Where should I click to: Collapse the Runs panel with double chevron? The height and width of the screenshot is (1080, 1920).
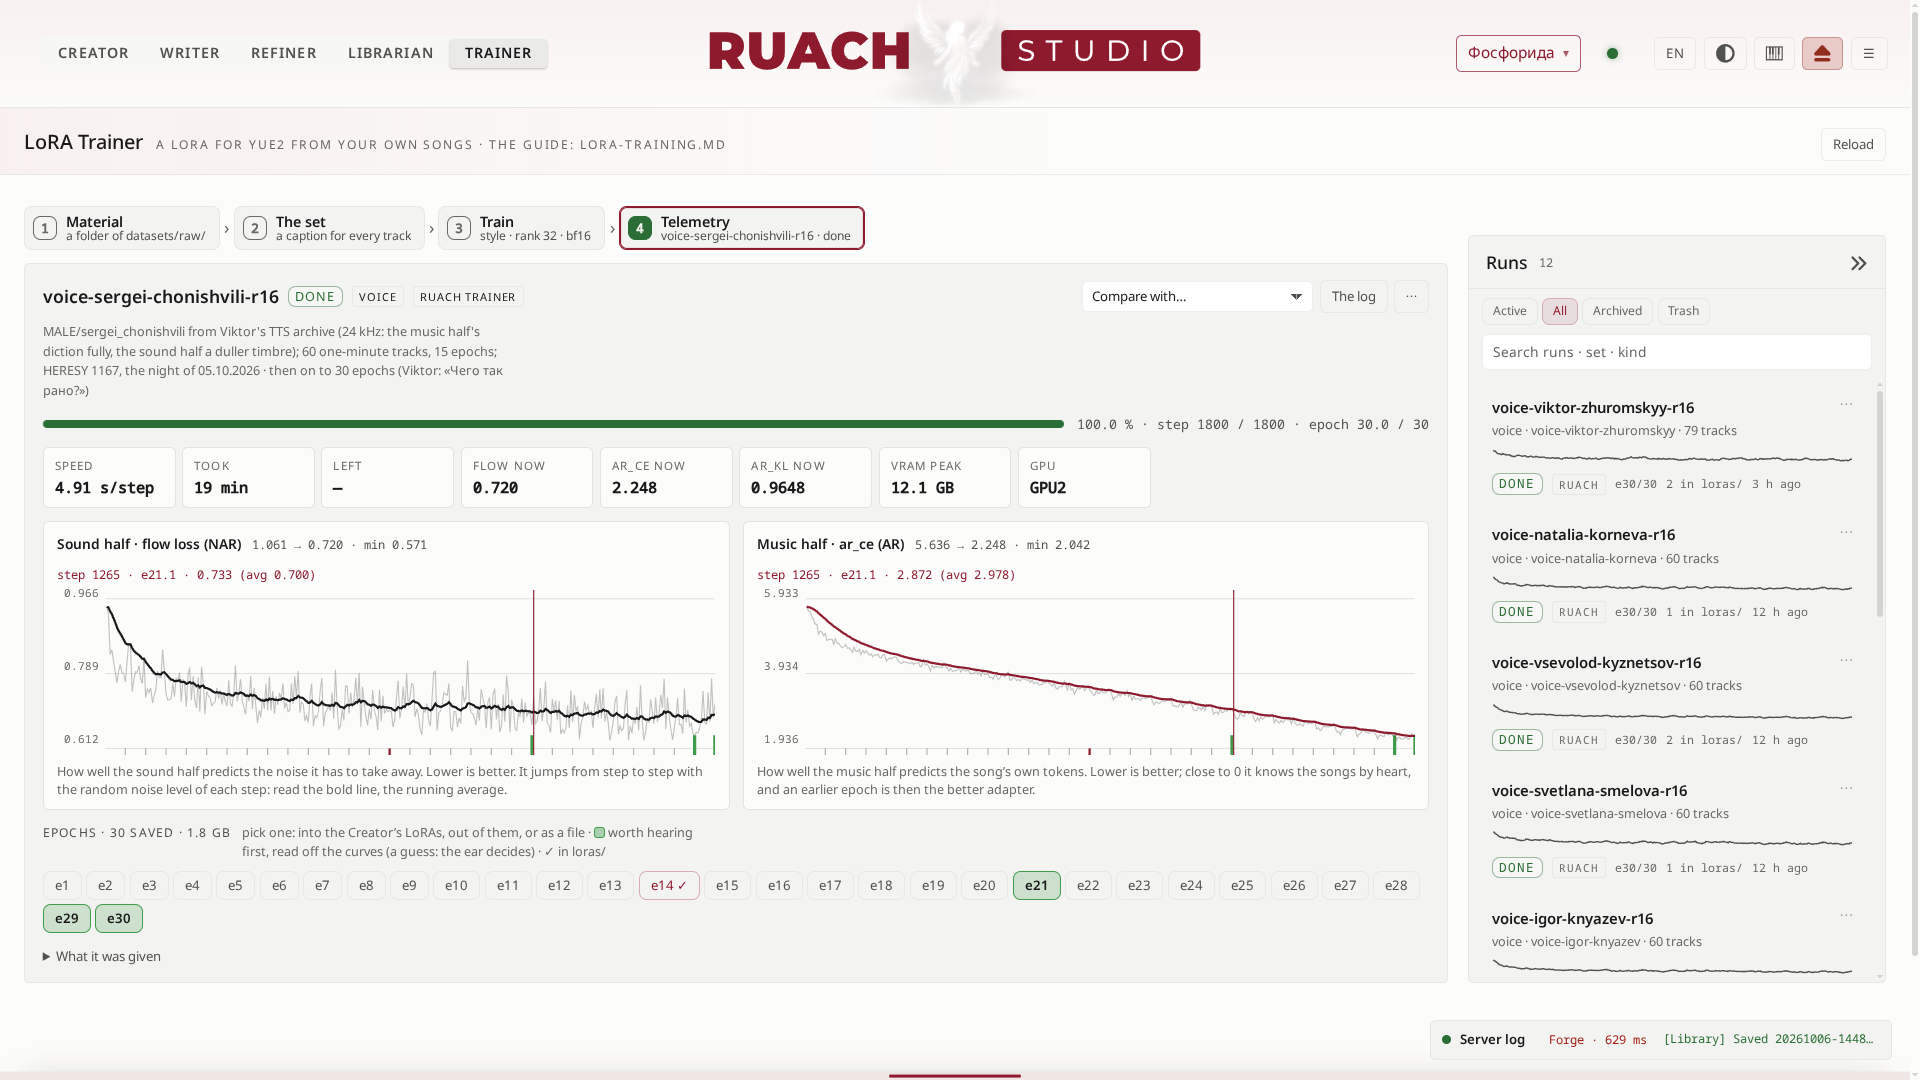coord(1858,263)
